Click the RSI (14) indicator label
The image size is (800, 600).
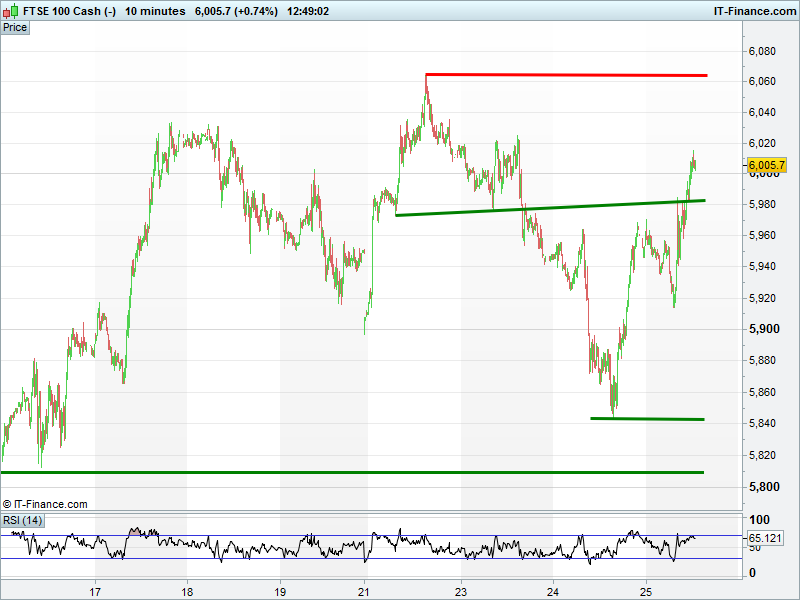[x=22, y=520]
